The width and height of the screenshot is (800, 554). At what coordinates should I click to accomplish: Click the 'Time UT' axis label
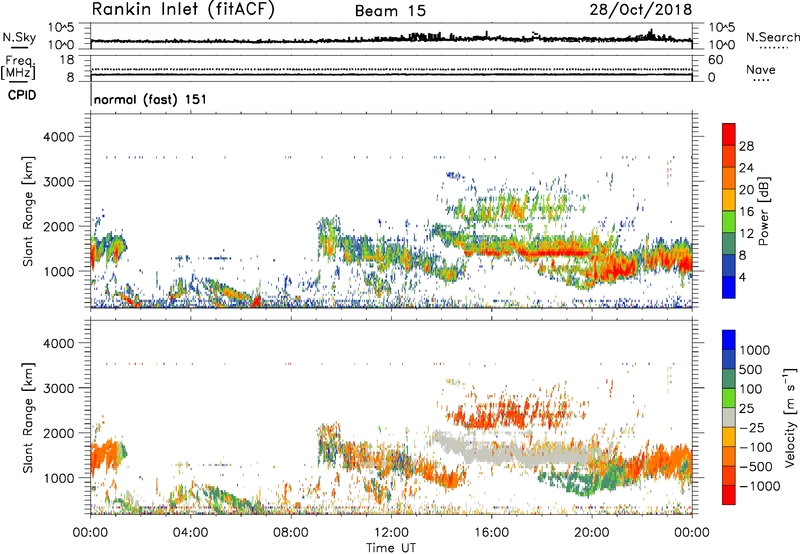[391, 547]
